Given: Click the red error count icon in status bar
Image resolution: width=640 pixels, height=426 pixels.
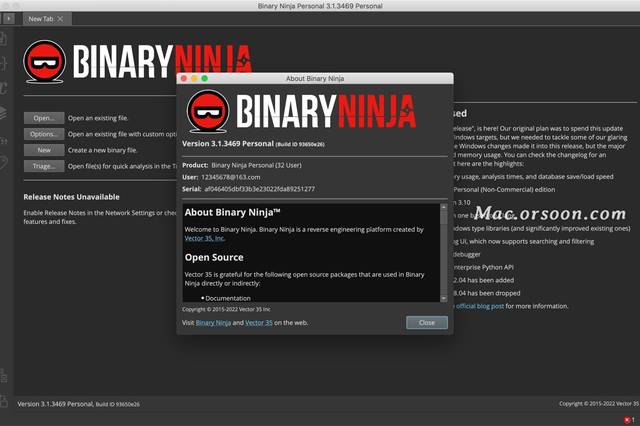Looking at the screenshot, I should click(627, 420).
